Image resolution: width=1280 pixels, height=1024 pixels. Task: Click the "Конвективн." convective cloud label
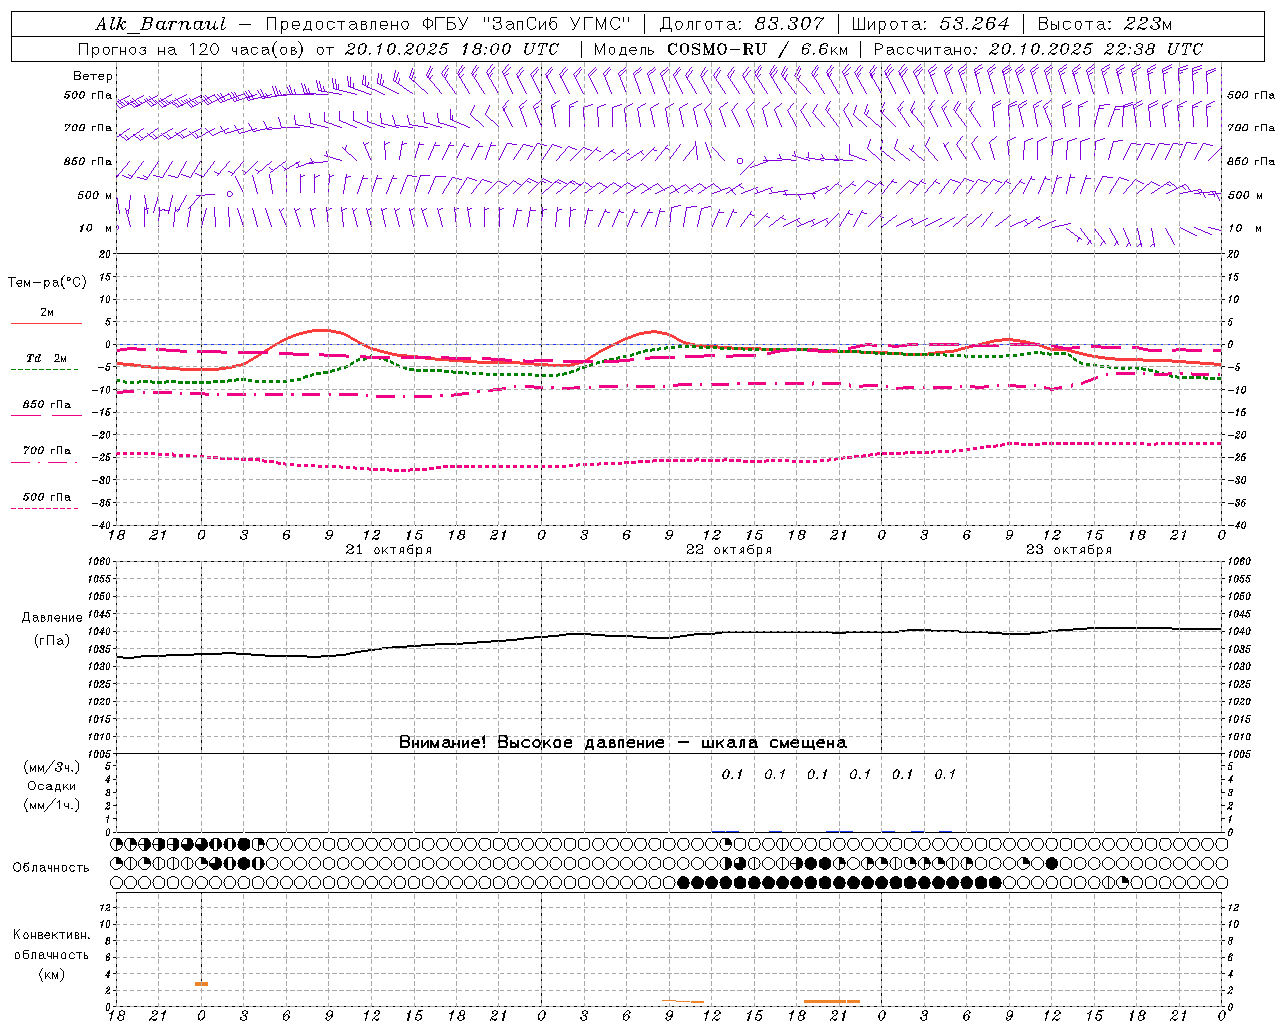click(x=51, y=935)
